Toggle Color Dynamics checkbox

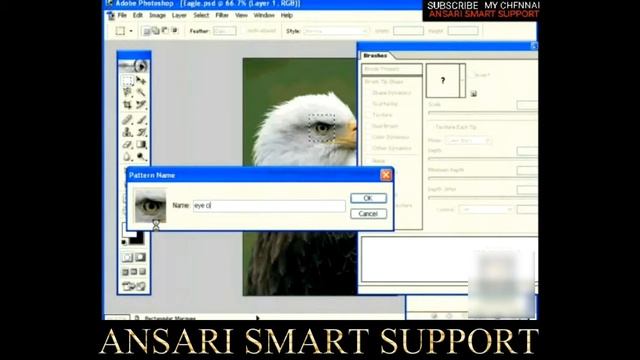click(368, 137)
